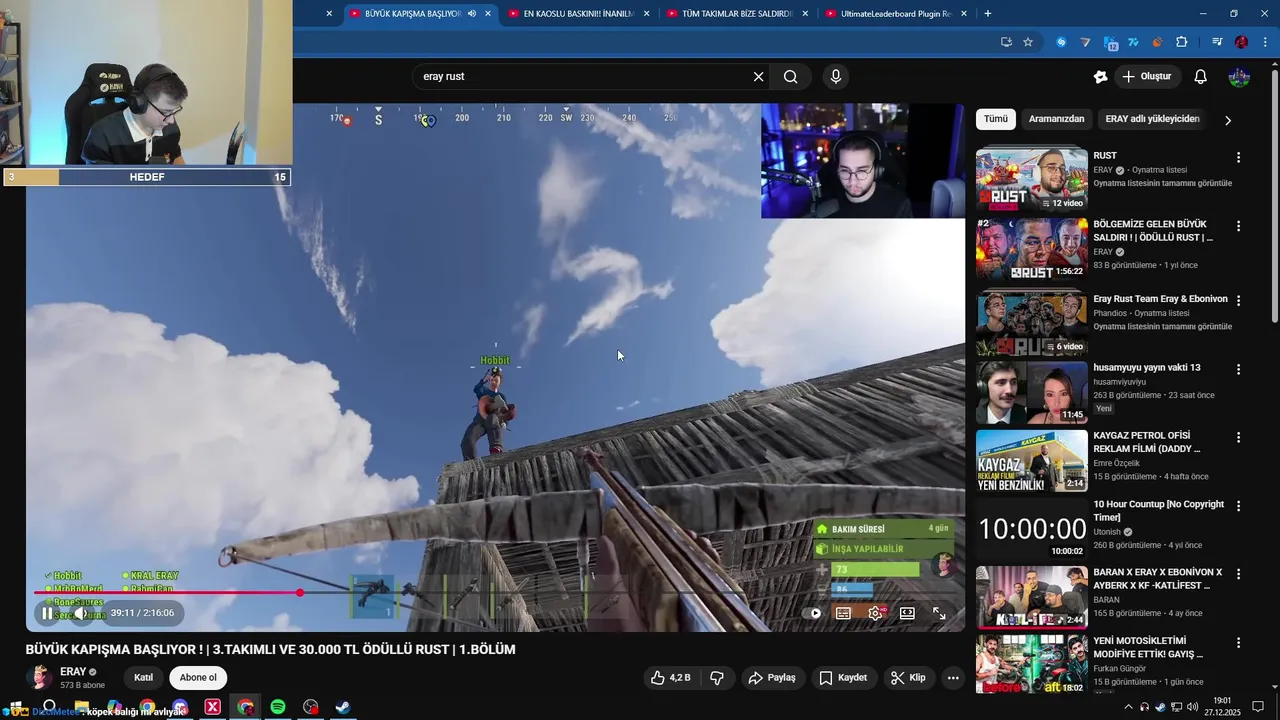Open a new browser tab
Image resolution: width=1280 pixels, height=720 pixels.
(x=988, y=14)
